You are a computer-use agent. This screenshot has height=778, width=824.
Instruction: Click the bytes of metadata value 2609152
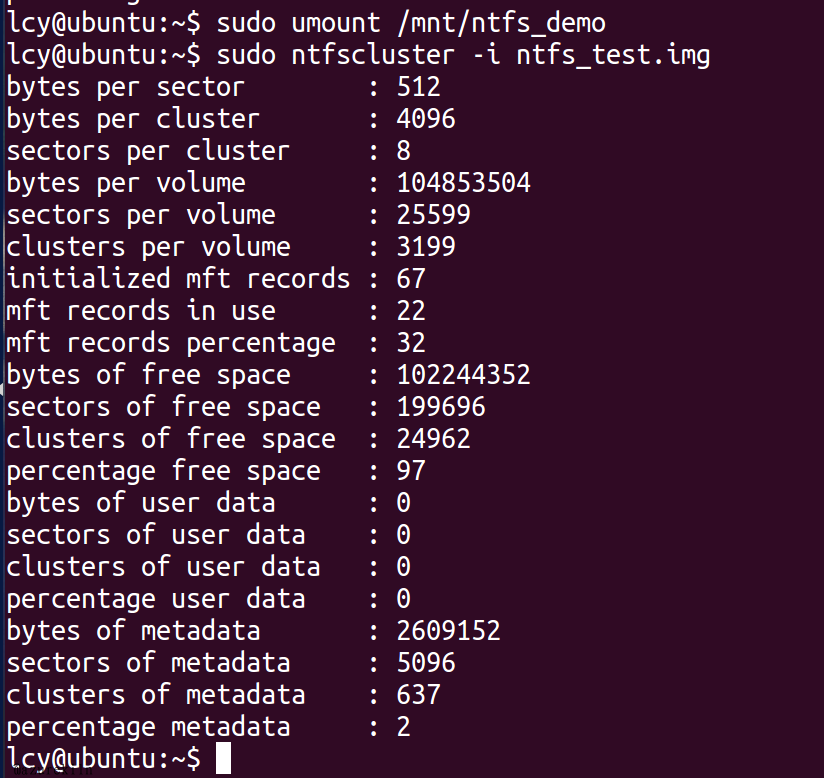pos(448,631)
